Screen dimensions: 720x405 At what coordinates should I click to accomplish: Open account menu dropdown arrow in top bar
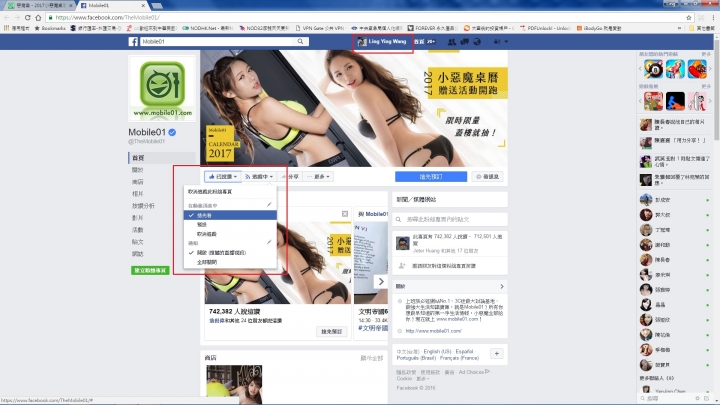[x=506, y=42]
